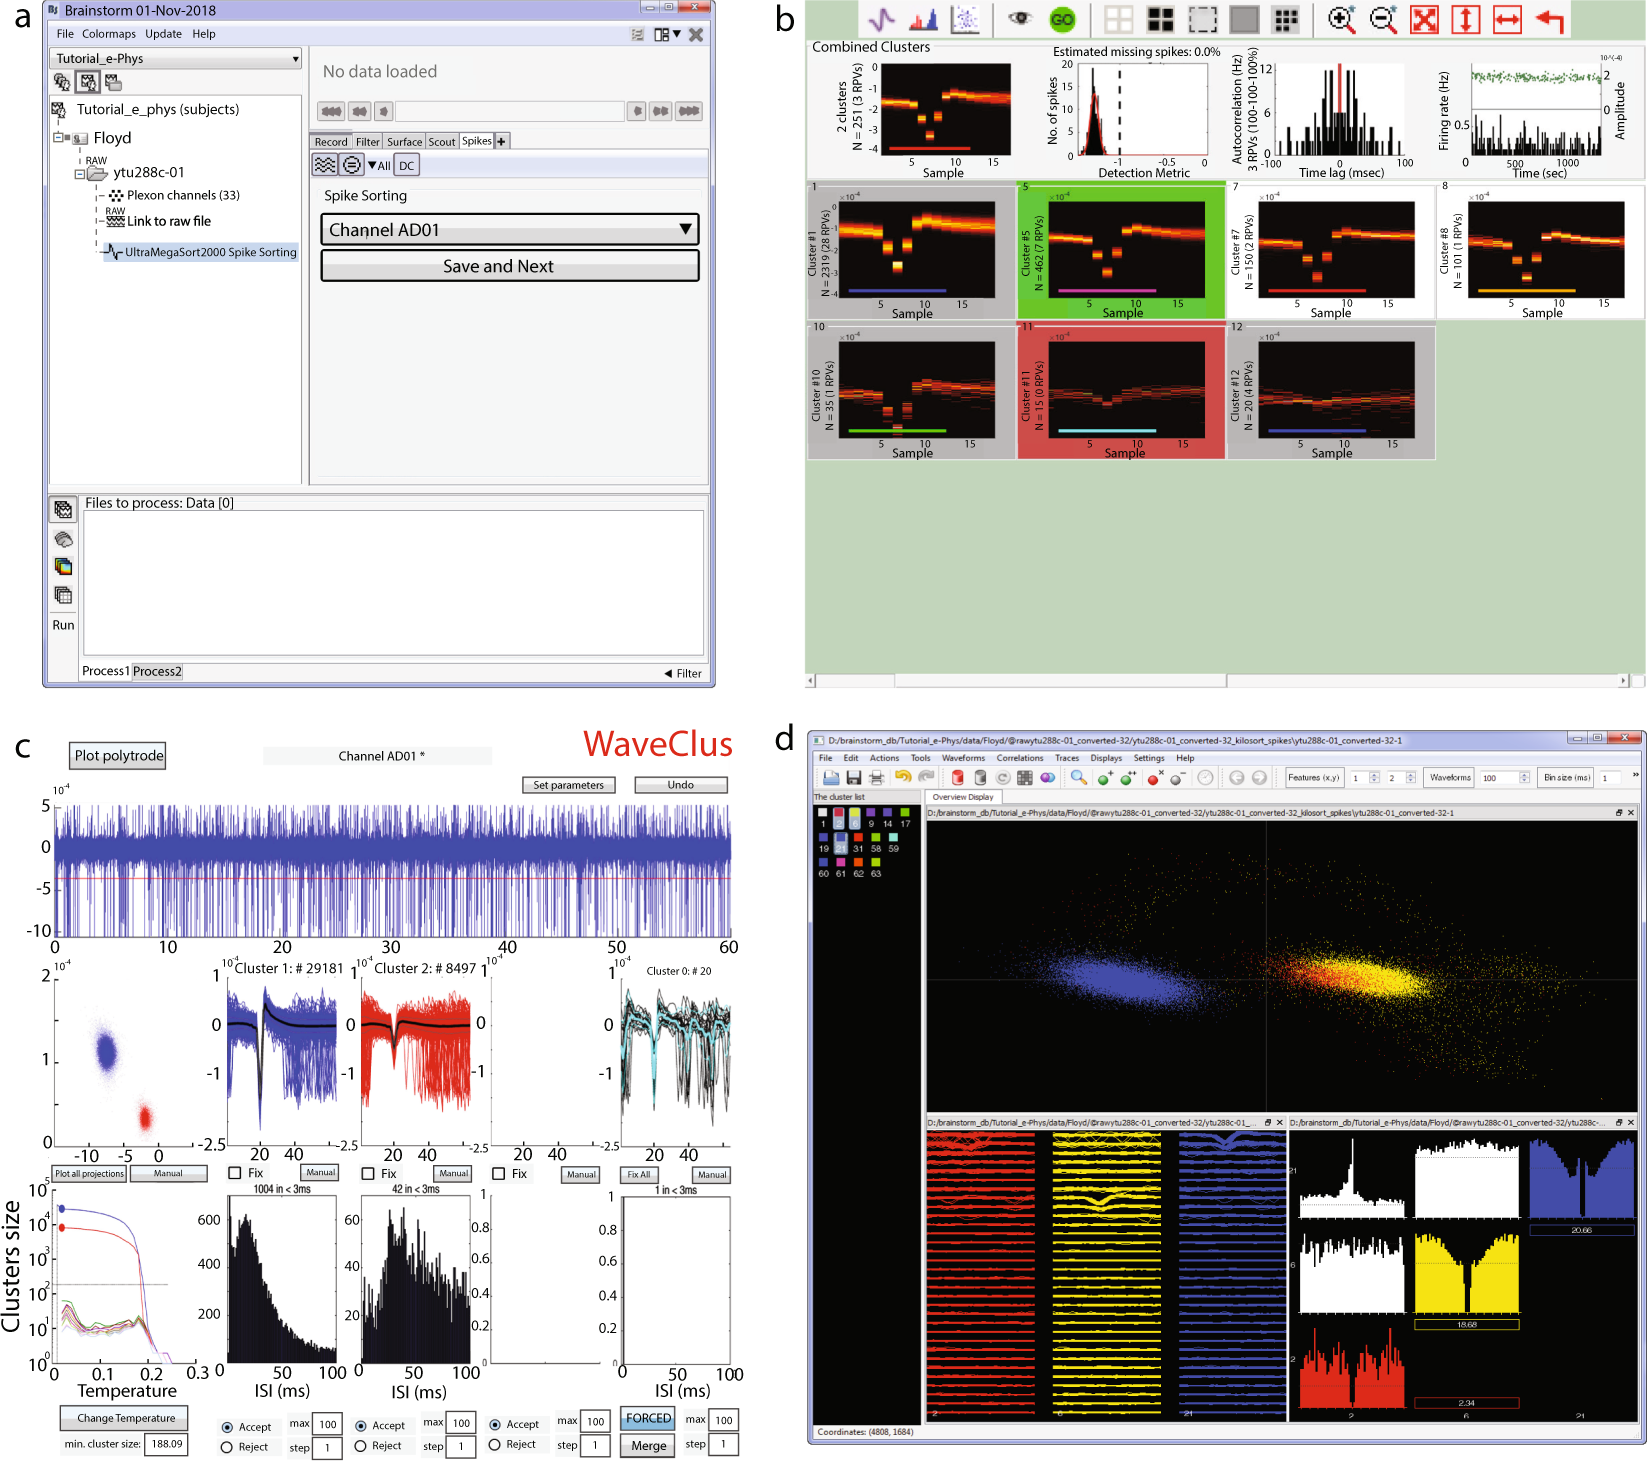Image resolution: width=1647 pixels, height=1461 pixels.
Task: Check the Fix checkbox under Cluster 1
Action: point(236,1173)
